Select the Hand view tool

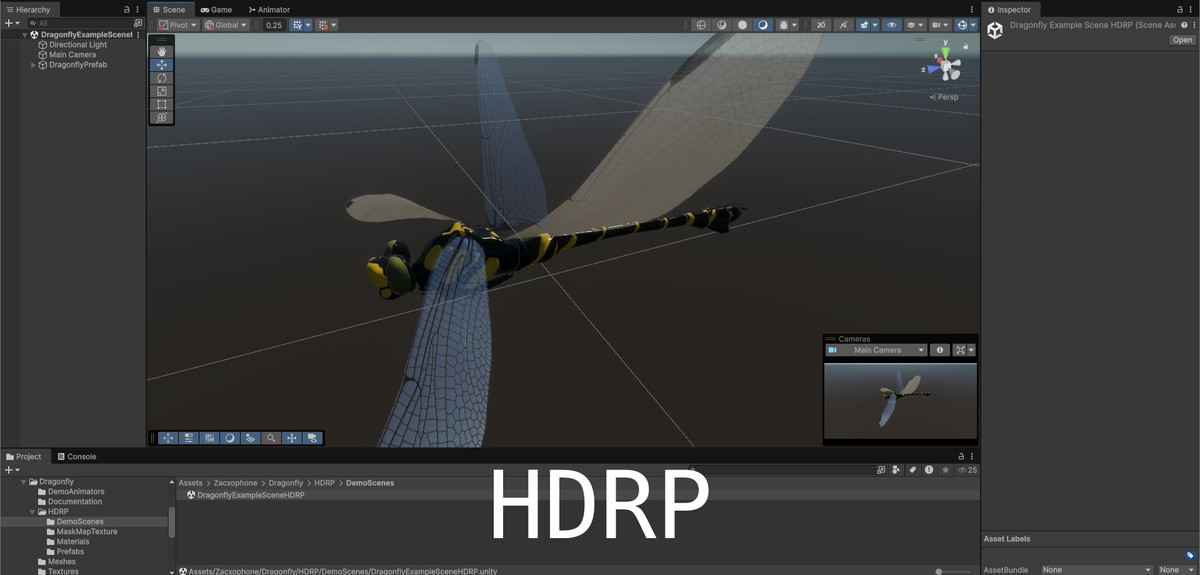click(x=162, y=52)
